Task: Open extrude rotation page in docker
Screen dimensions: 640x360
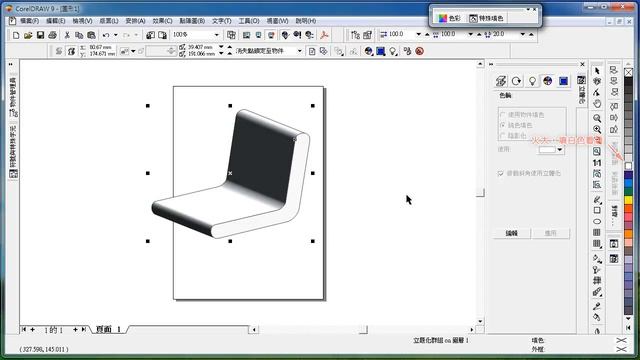Action: point(516,81)
